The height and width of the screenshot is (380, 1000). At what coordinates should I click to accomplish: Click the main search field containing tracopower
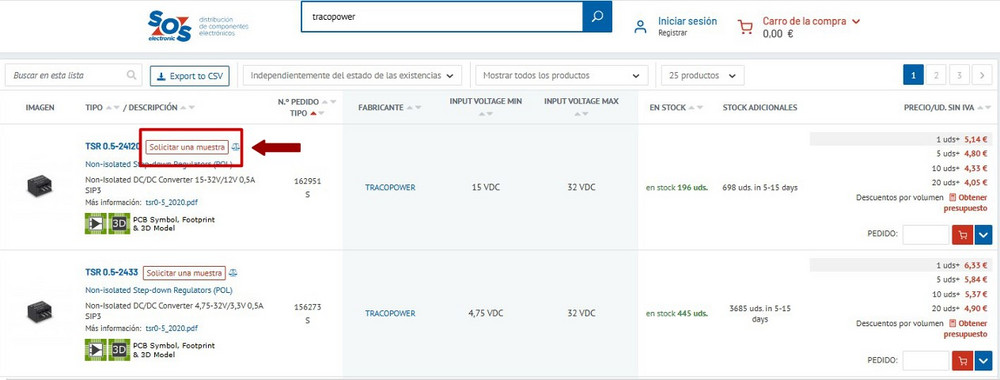coord(442,17)
